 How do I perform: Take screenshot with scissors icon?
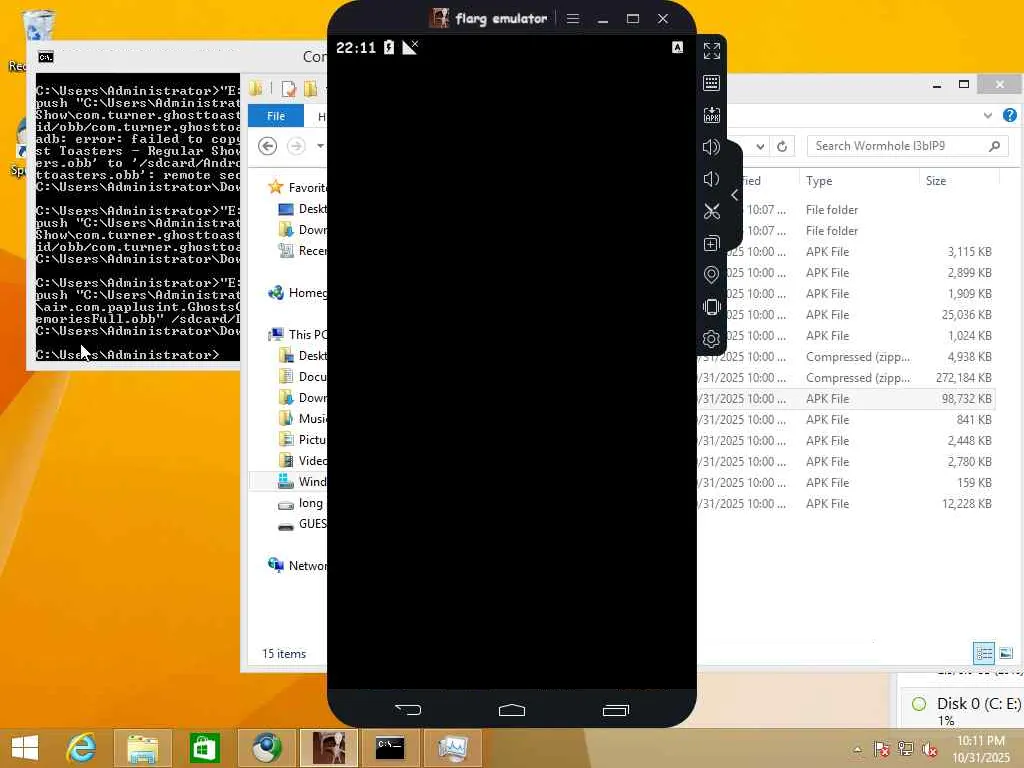pyautogui.click(x=711, y=211)
